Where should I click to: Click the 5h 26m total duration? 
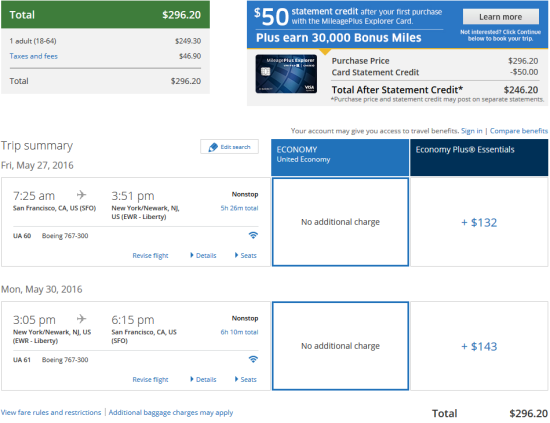(239, 208)
